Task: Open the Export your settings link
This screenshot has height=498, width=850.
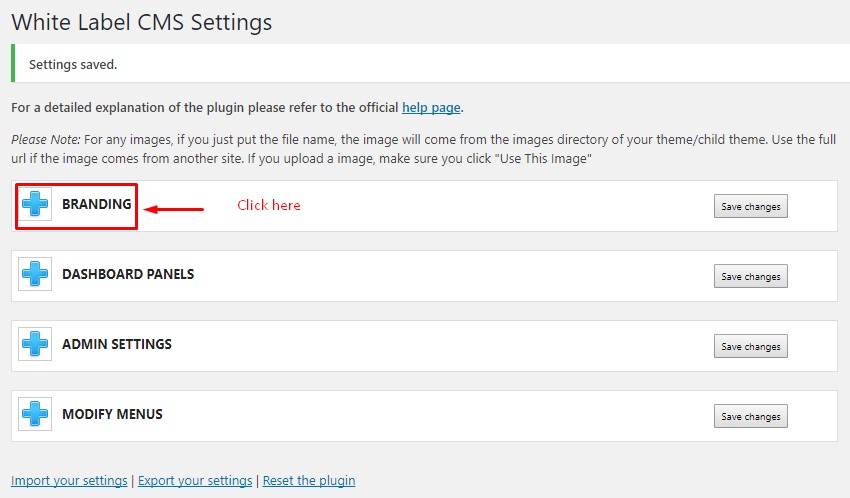Action: point(195,481)
